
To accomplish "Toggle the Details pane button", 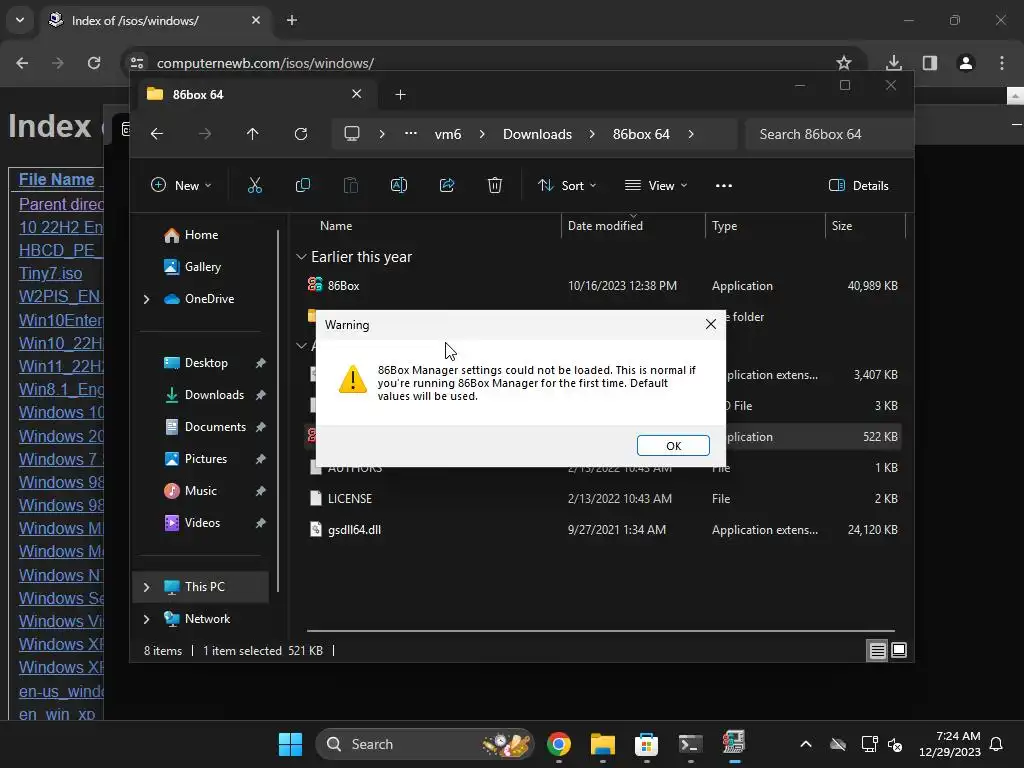I will point(858,185).
